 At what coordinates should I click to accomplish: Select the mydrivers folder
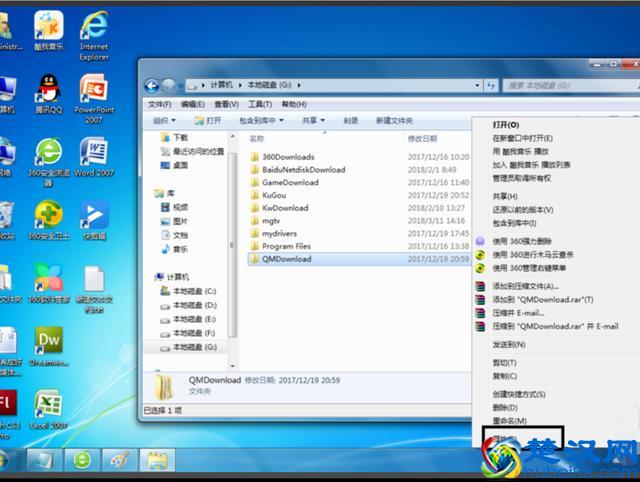(x=279, y=233)
